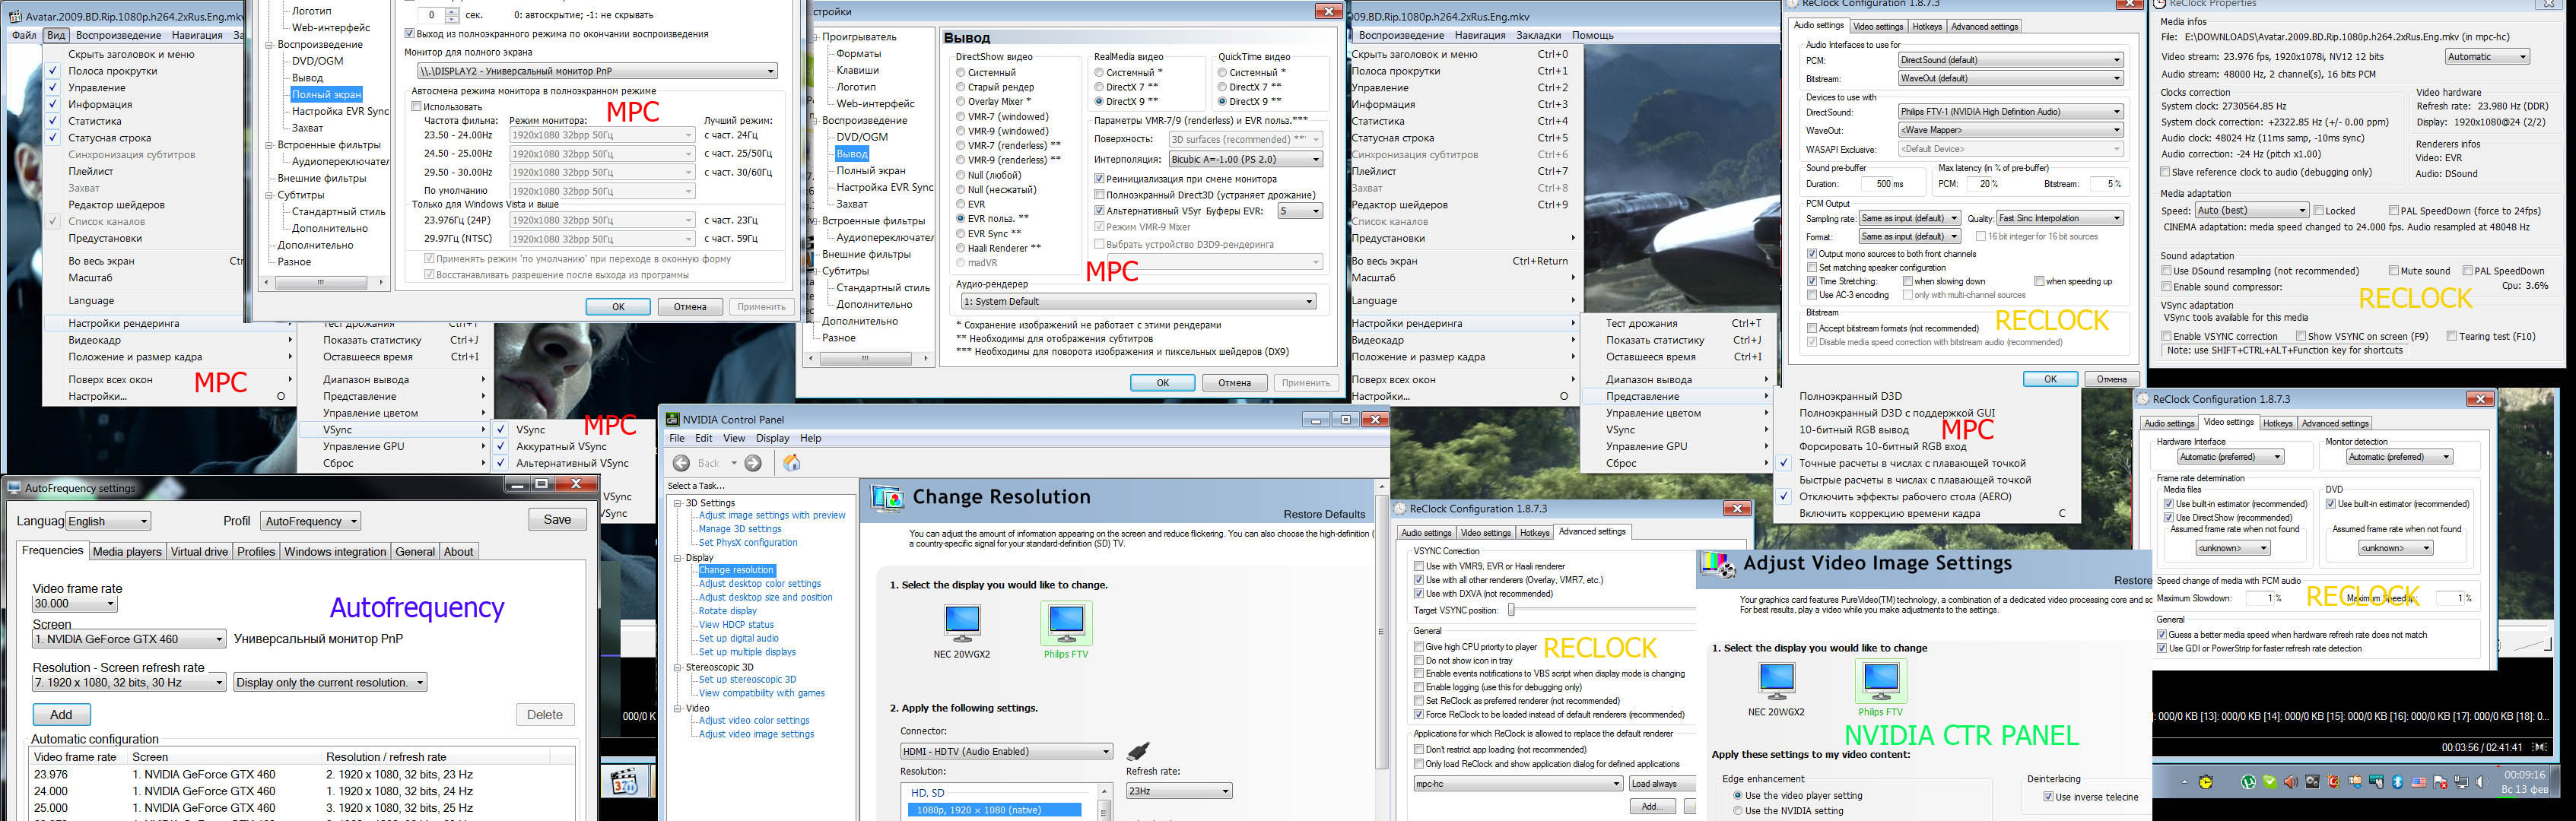Click Save button in AutoFrequency settings
The image size is (2576, 821).
pos(557,520)
